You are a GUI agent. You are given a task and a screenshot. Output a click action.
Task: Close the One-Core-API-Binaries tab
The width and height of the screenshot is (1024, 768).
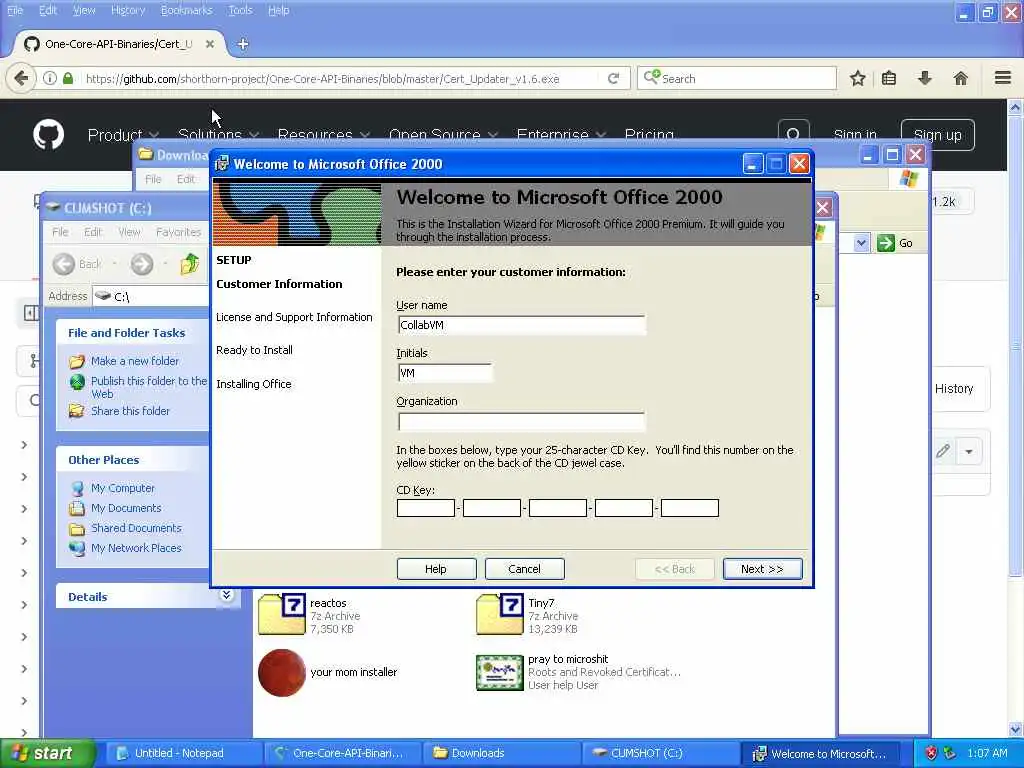point(210,44)
